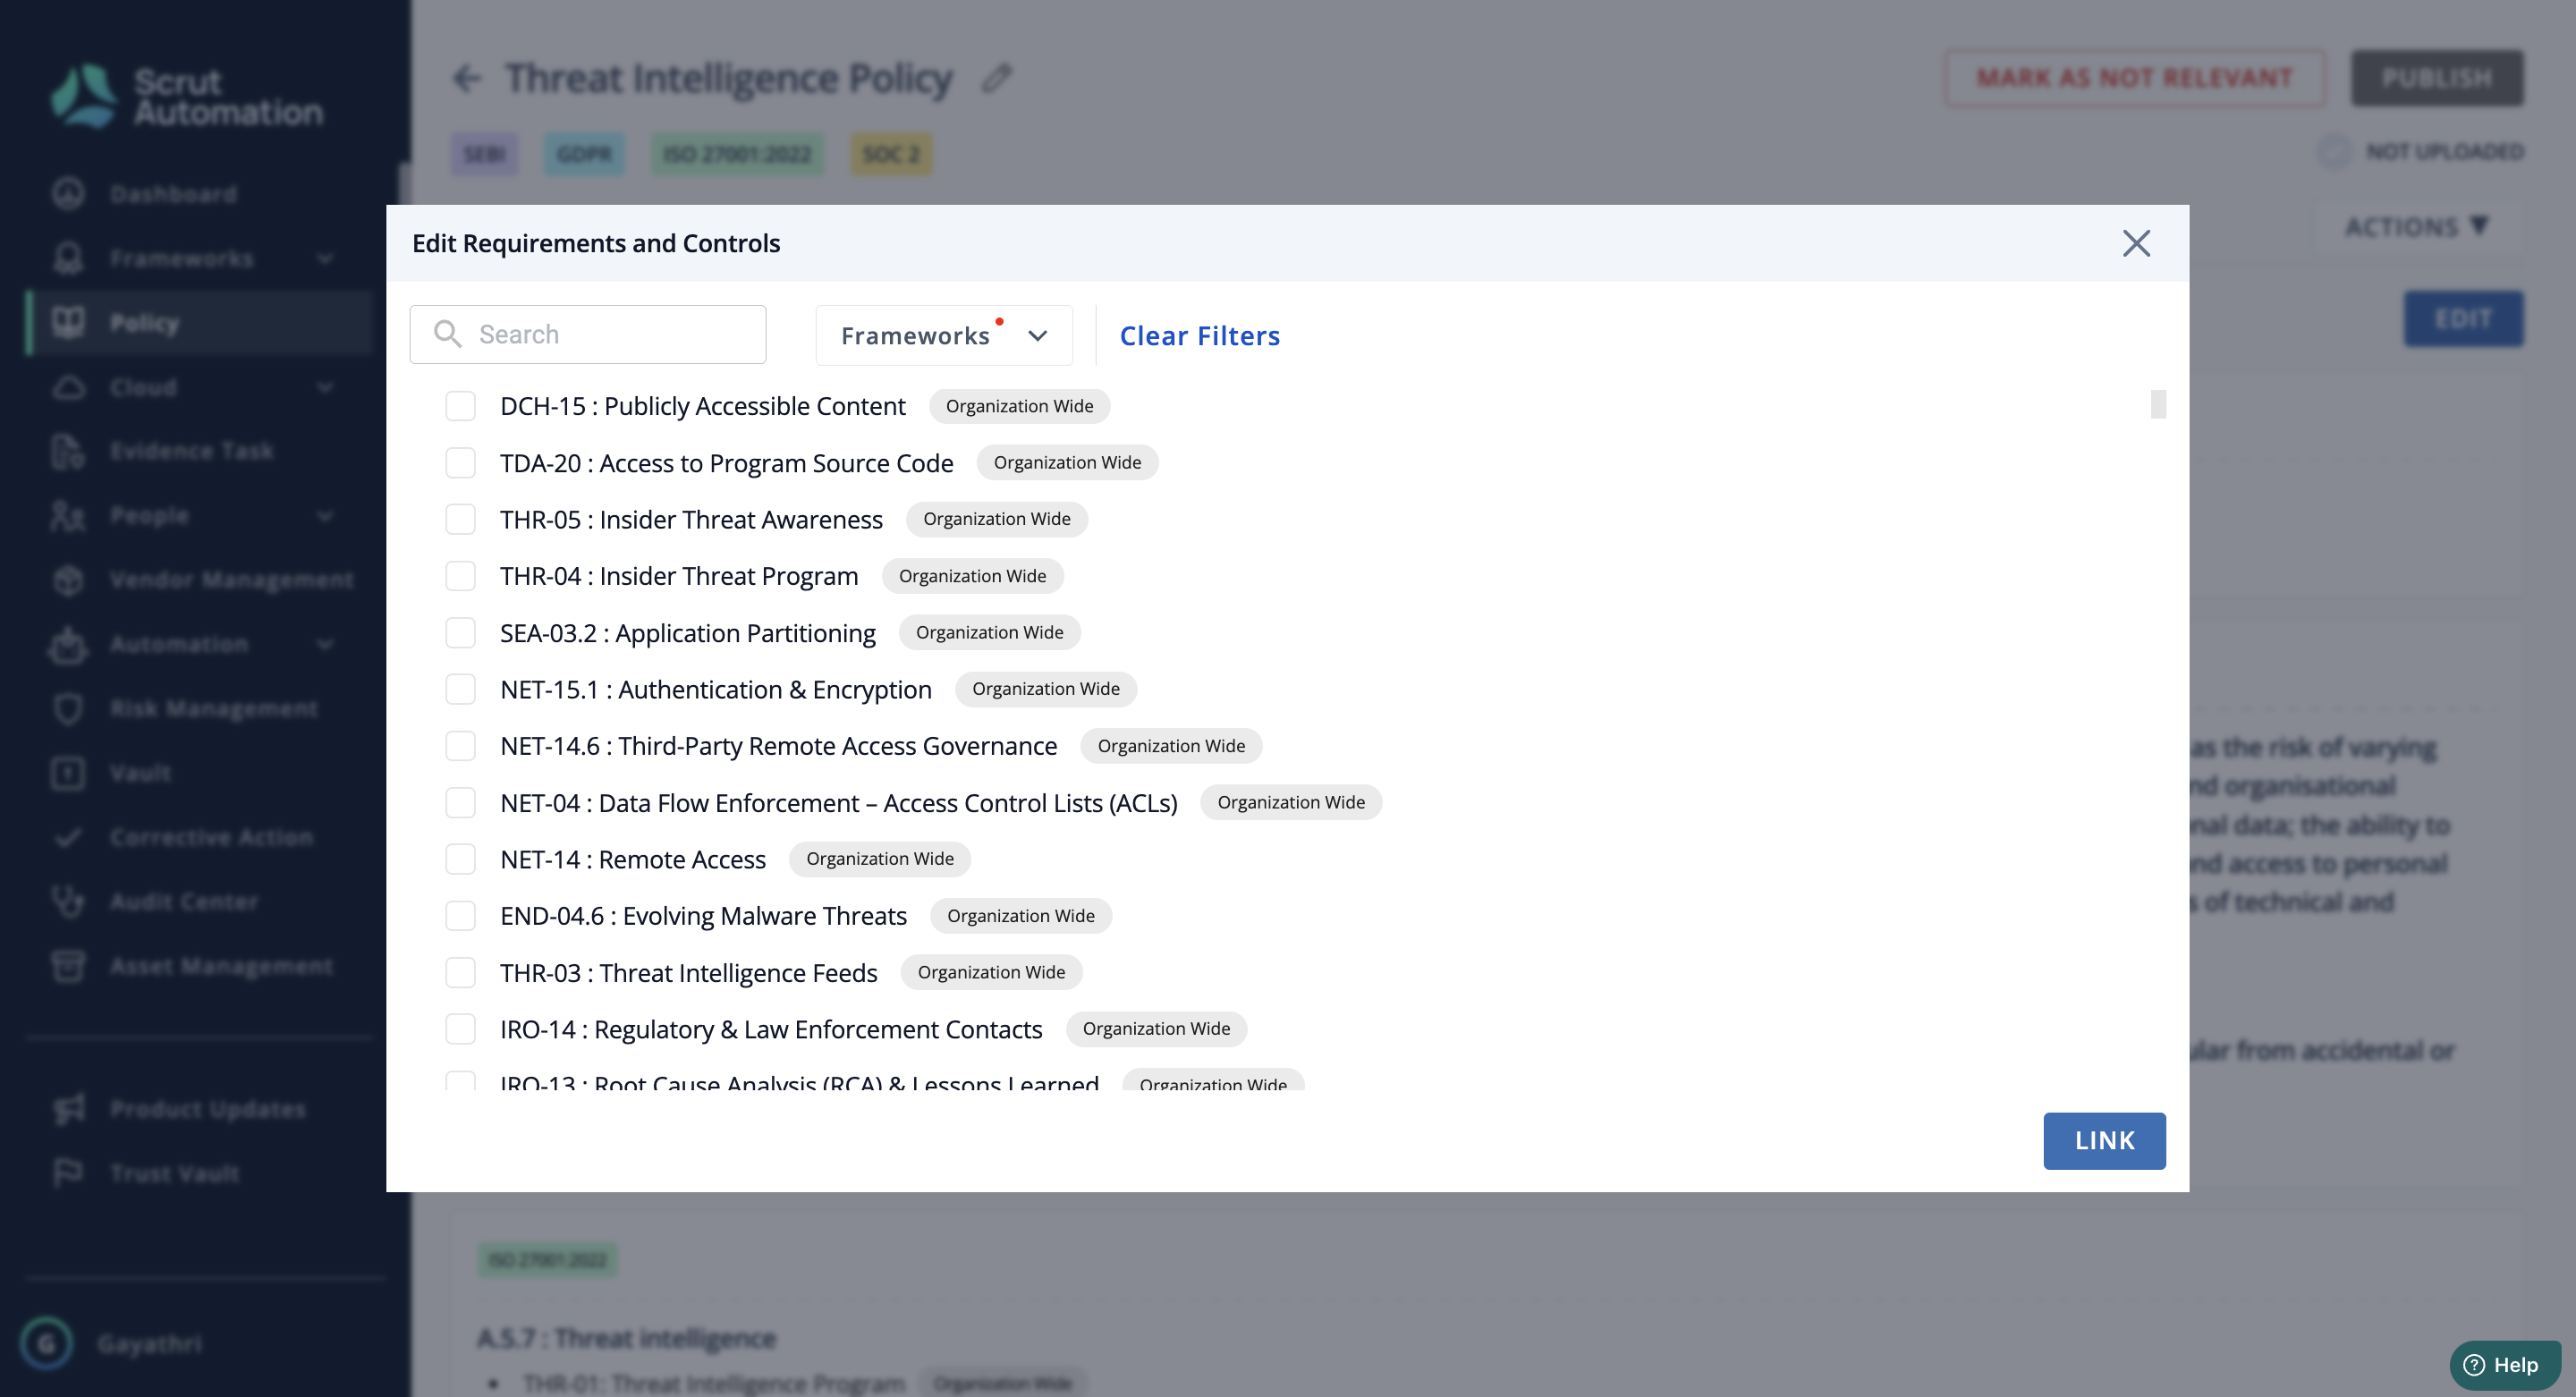Click the Audit Center stethoscope icon
This screenshot has width=2576, height=1397.
pos(68,902)
